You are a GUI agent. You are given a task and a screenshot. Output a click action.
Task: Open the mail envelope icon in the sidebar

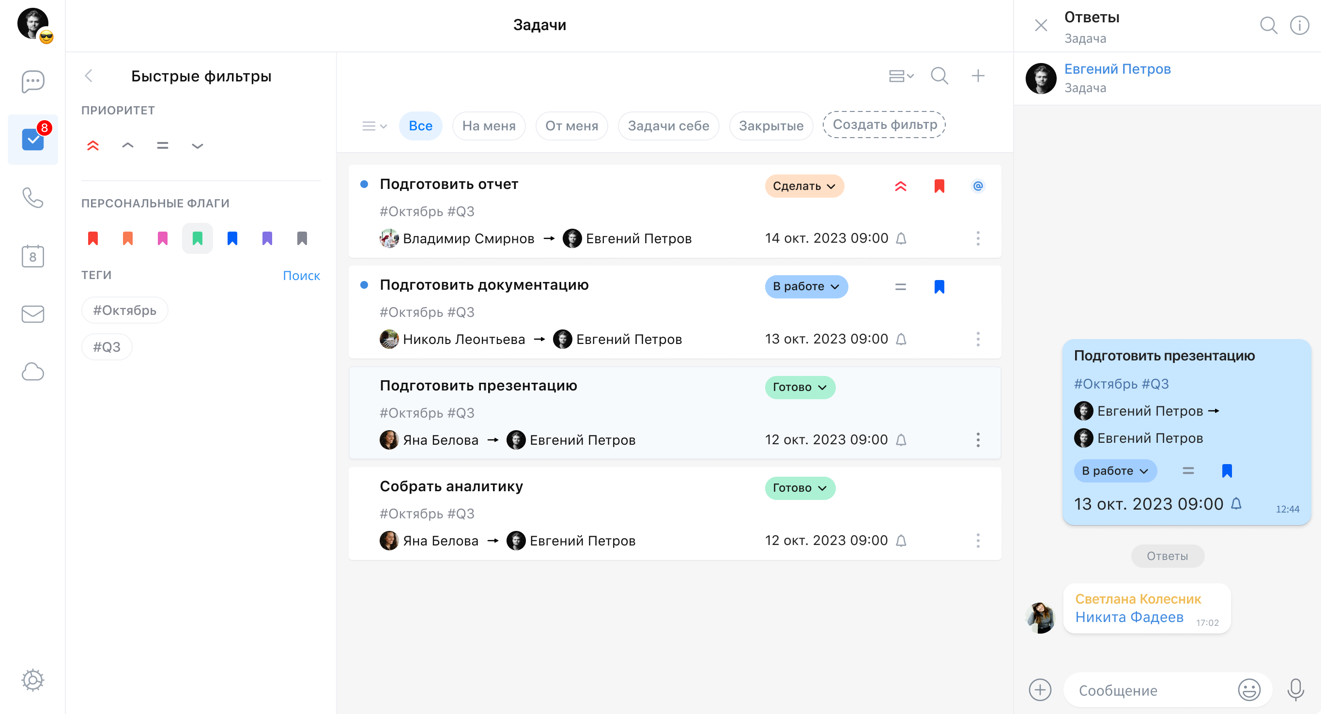(x=33, y=314)
